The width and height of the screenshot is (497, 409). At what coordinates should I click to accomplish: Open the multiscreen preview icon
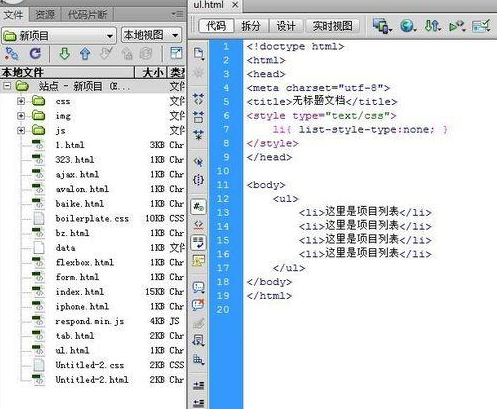[382, 26]
